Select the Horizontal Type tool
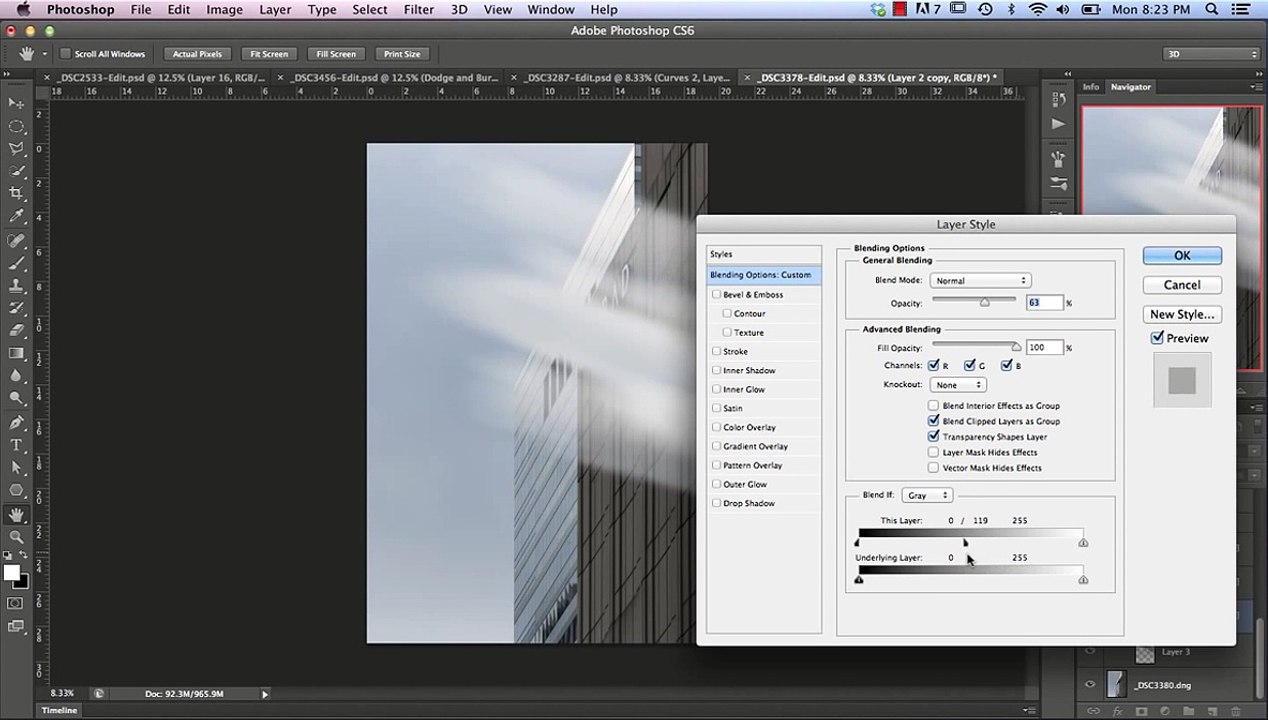Image resolution: width=1268 pixels, height=720 pixels. (x=17, y=445)
